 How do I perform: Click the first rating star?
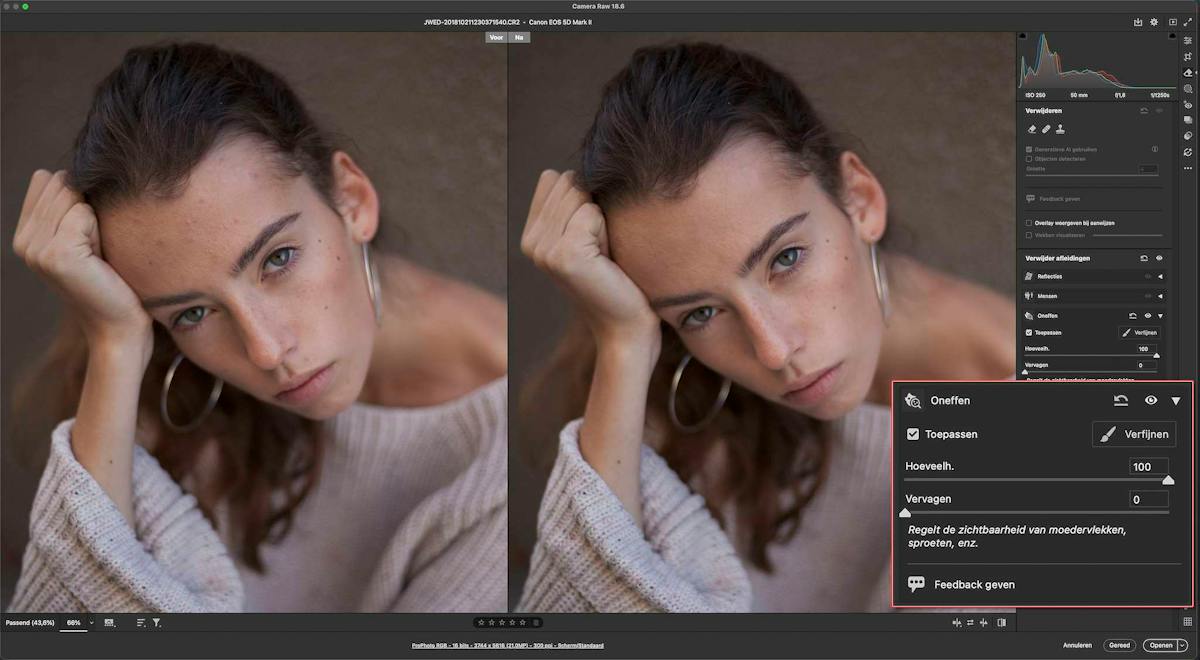pos(481,622)
